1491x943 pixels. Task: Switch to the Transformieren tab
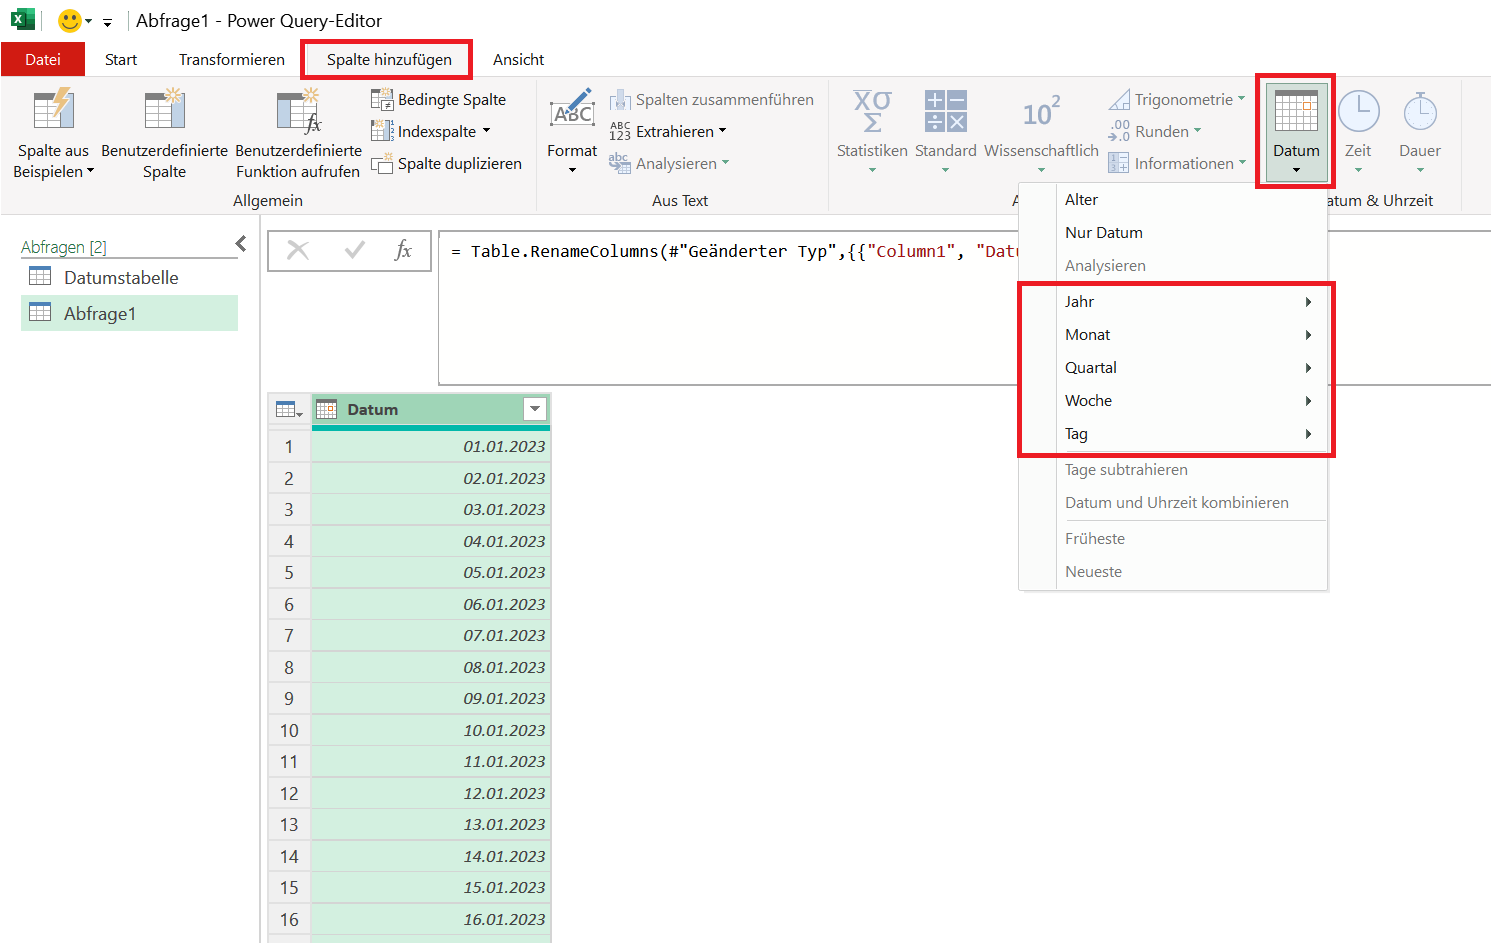pyautogui.click(x=232, y=59)
